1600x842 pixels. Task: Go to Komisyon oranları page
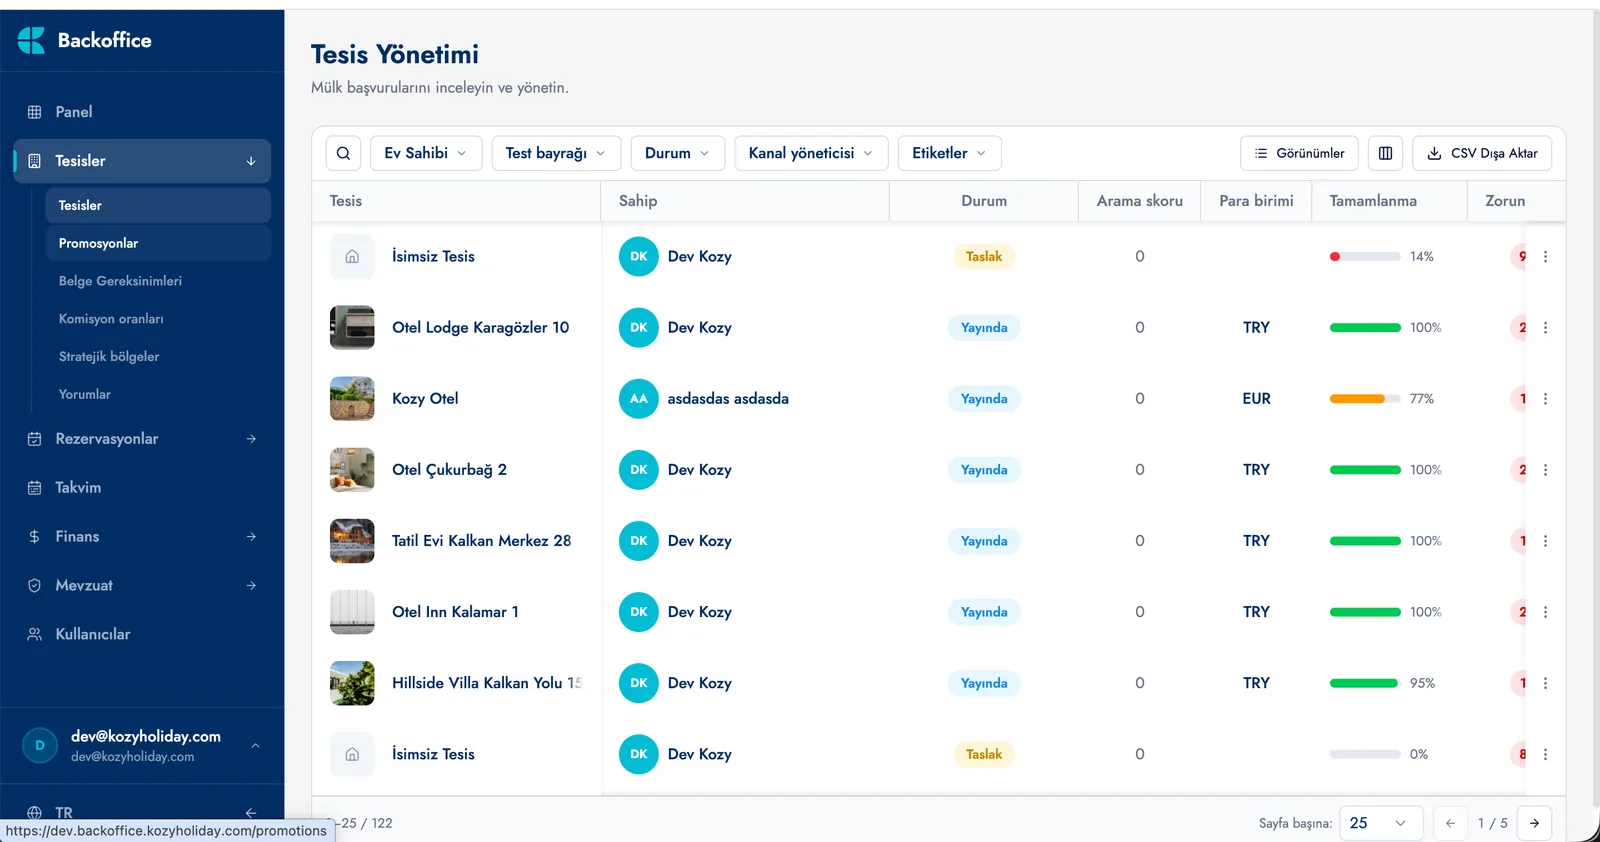[158, 319]
